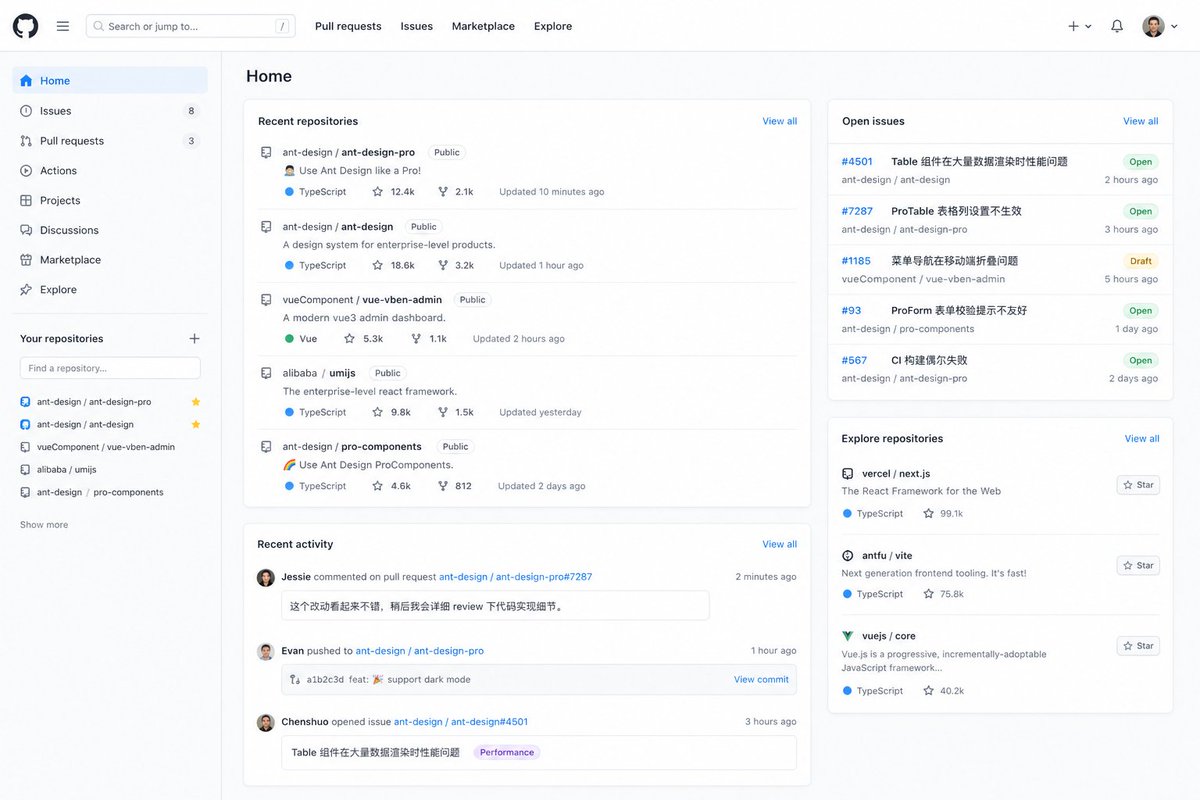Open Issues in top navigation
Screen dimensions: 1200x800
417,26
